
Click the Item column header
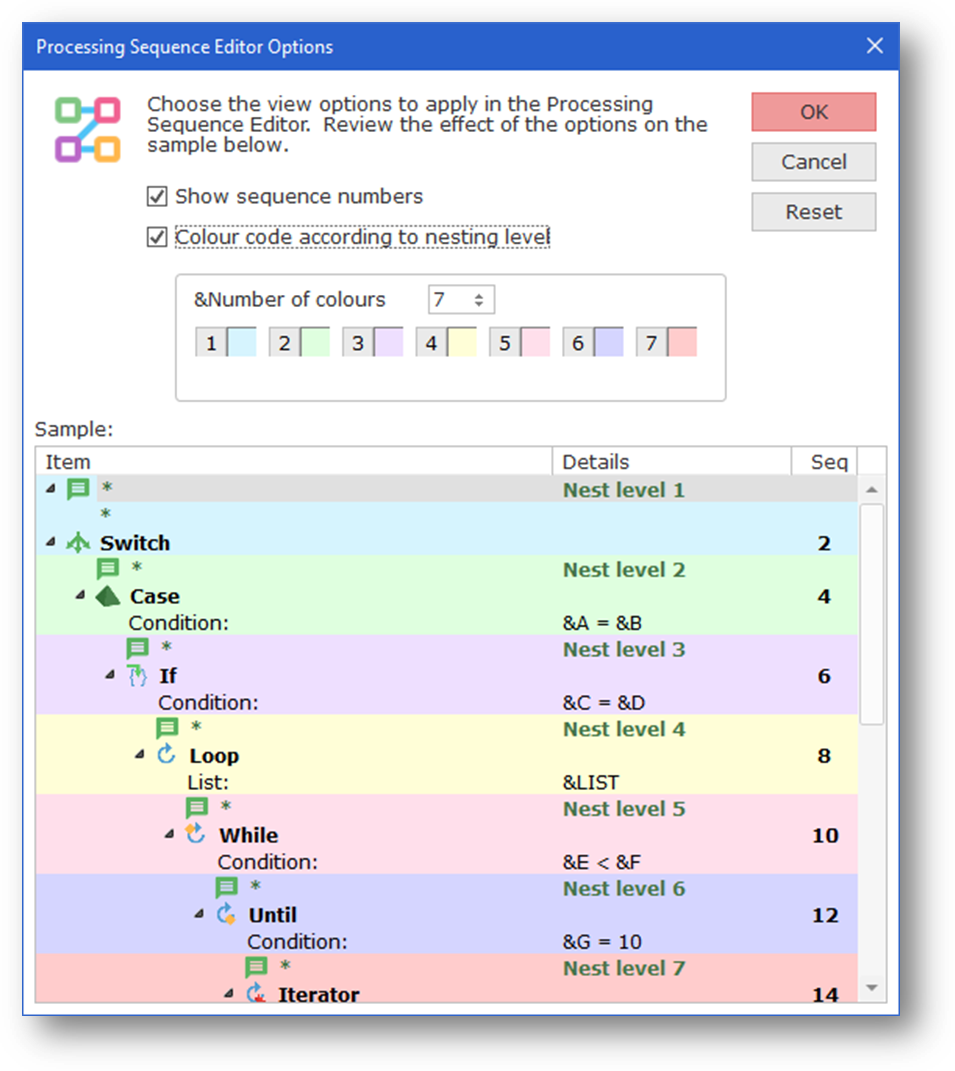[x=294, y=462]
